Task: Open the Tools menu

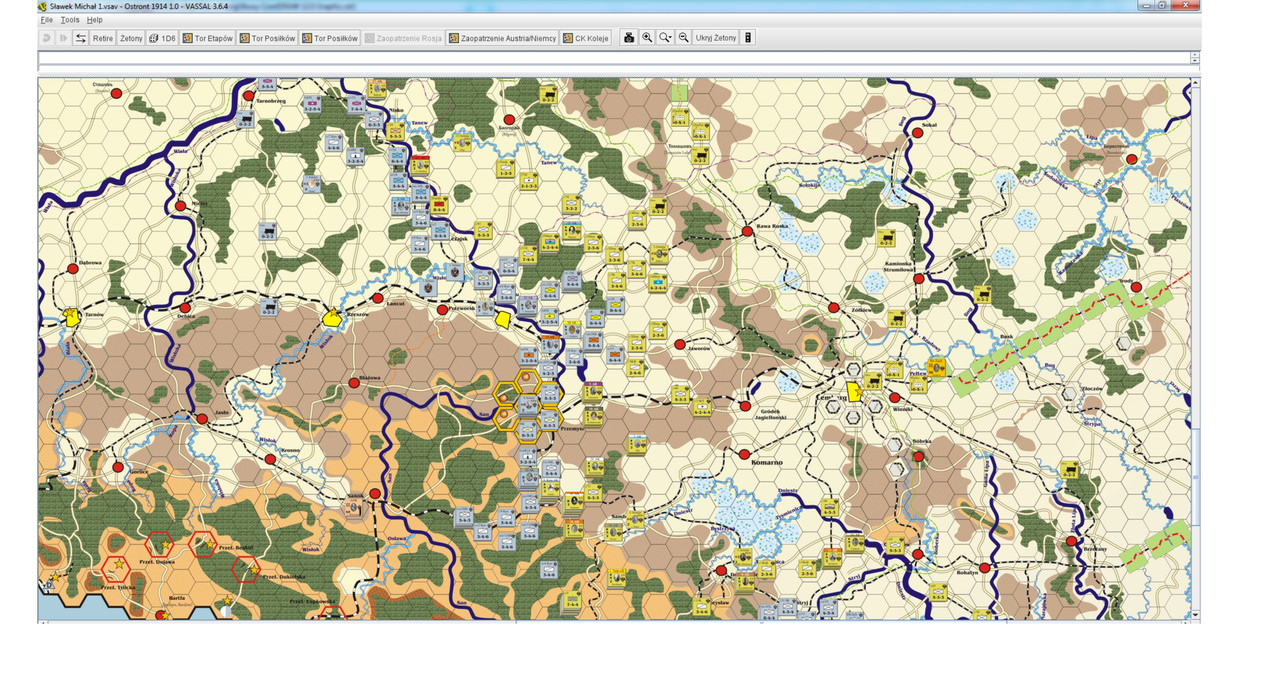Action: (x=70, y=20)
